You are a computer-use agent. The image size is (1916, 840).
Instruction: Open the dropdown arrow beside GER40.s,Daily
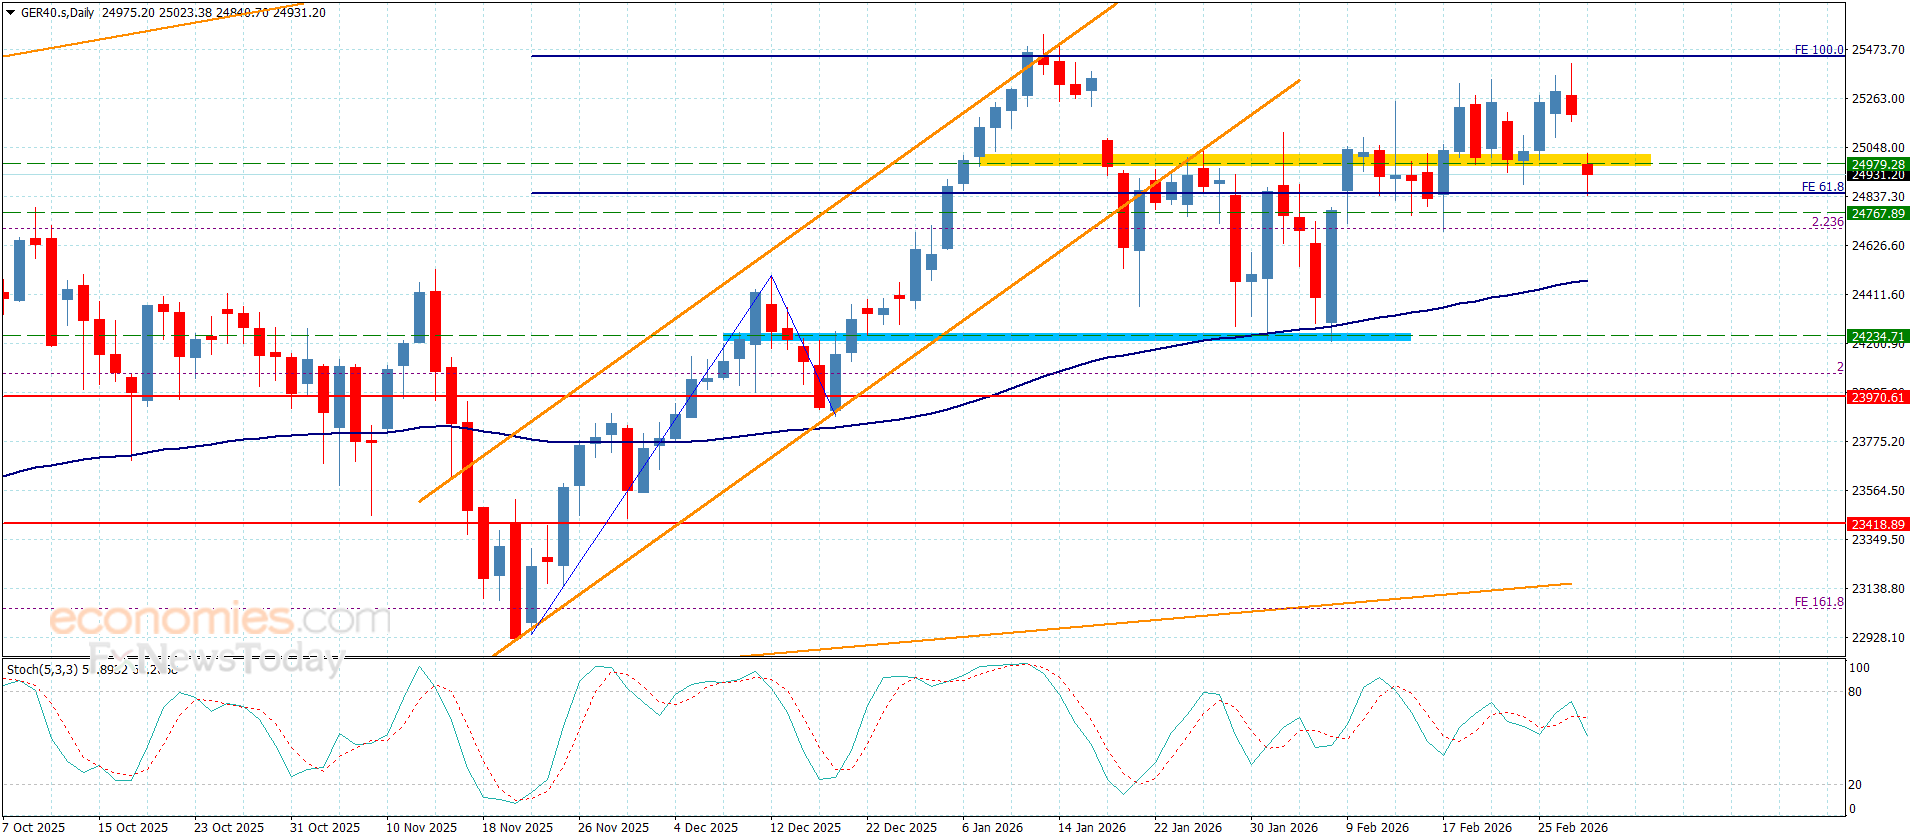tap(10, 13)
